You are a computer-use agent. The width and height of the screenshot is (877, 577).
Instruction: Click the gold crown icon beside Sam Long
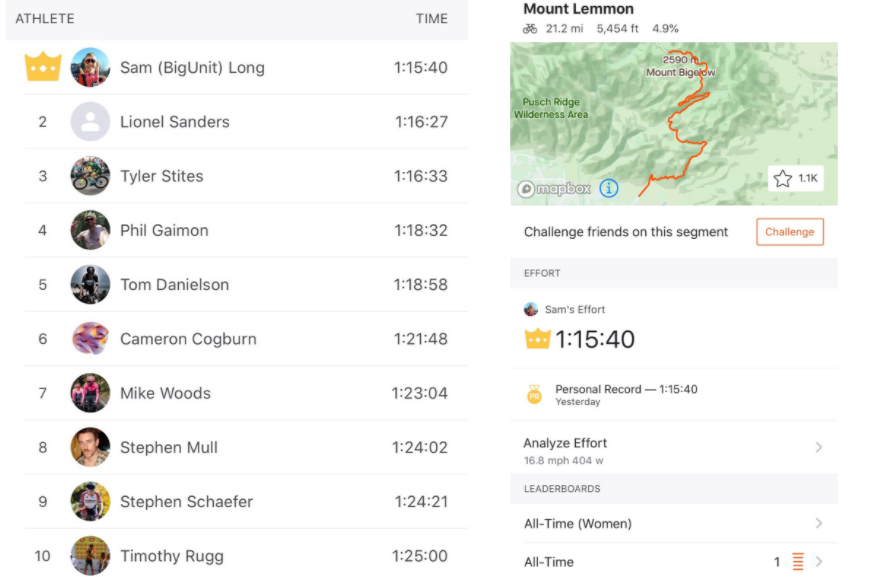43,68
